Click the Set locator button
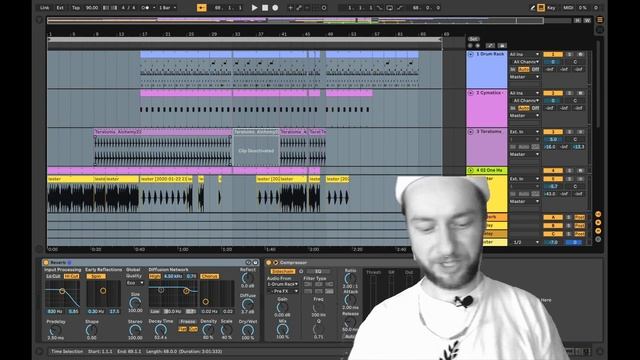This screenshot has height=360, width=640. tap(473, 39)
